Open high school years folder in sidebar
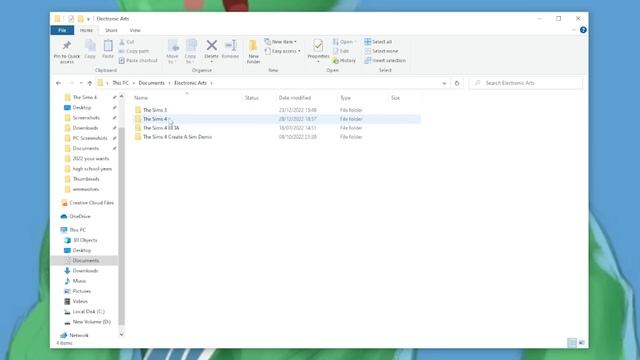Image resolution: width=640 pixels, height=360 pixels. coord(92,169)
